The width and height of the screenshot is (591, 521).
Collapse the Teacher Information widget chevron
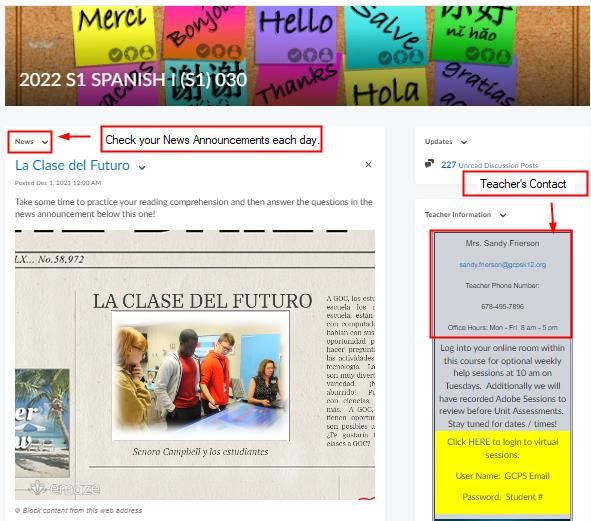click(503, 215)
